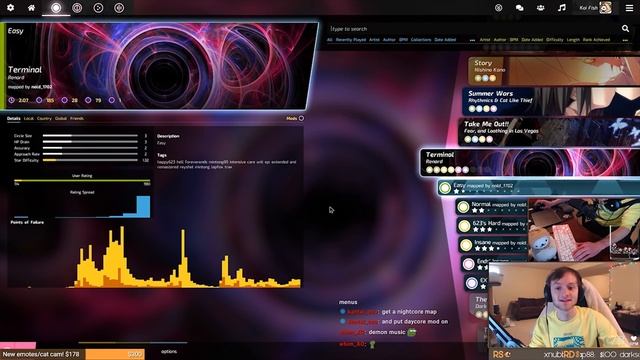
Task: Click the Rating Spread bar chart
Action: point(82,207)
